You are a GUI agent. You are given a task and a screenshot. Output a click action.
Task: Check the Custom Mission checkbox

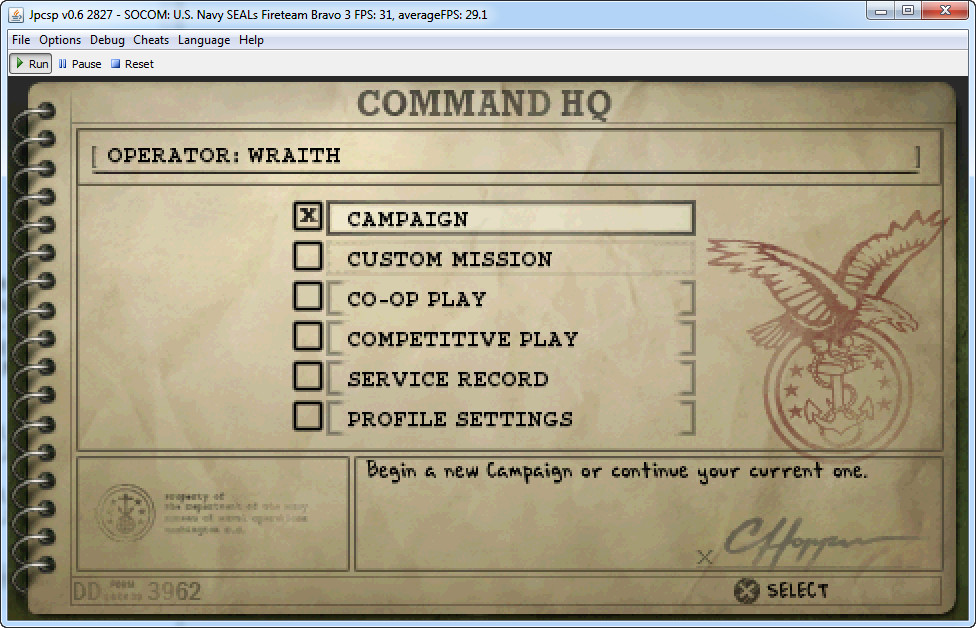(x=308, y=257)
